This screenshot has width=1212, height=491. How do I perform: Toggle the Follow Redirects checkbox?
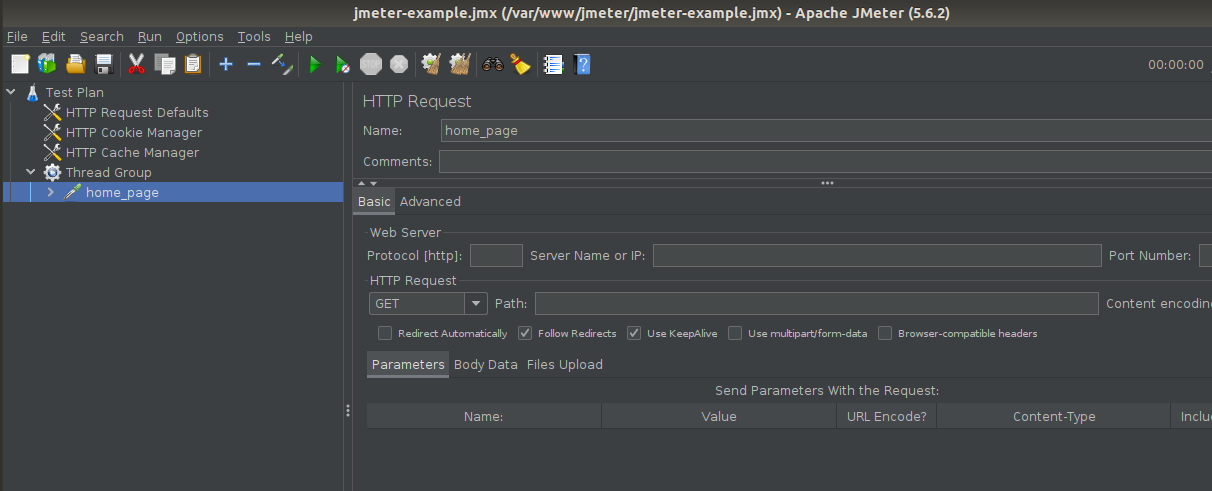click(525, 333)
